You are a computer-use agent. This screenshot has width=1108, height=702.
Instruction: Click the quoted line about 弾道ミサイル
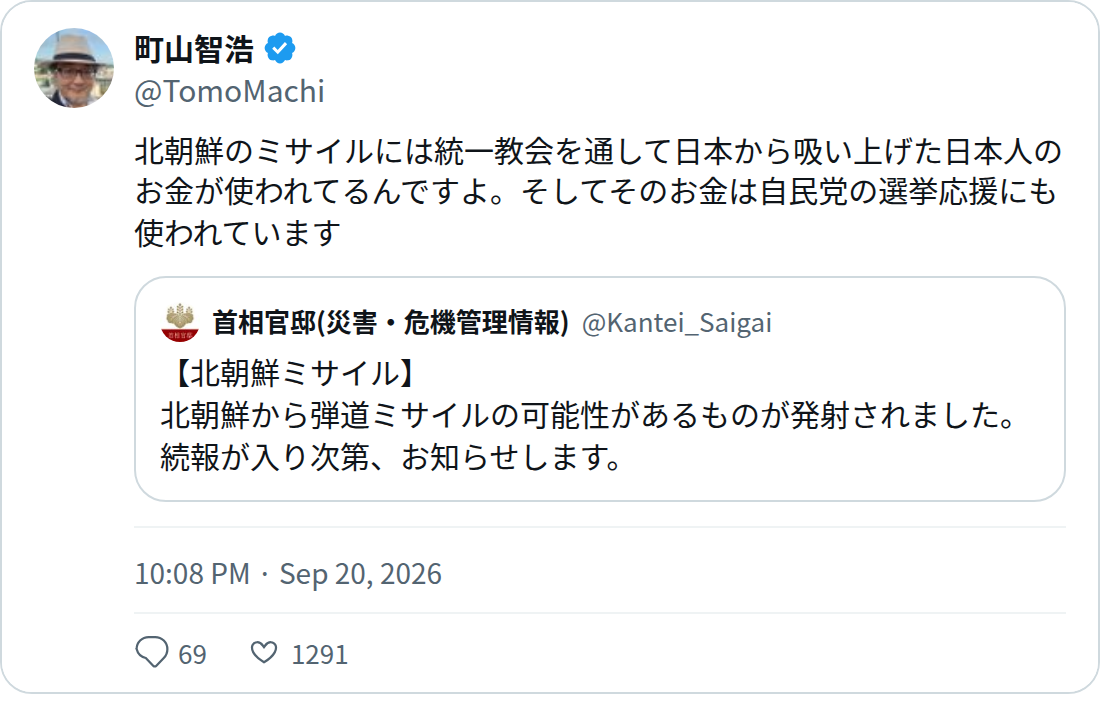[588, 415]
